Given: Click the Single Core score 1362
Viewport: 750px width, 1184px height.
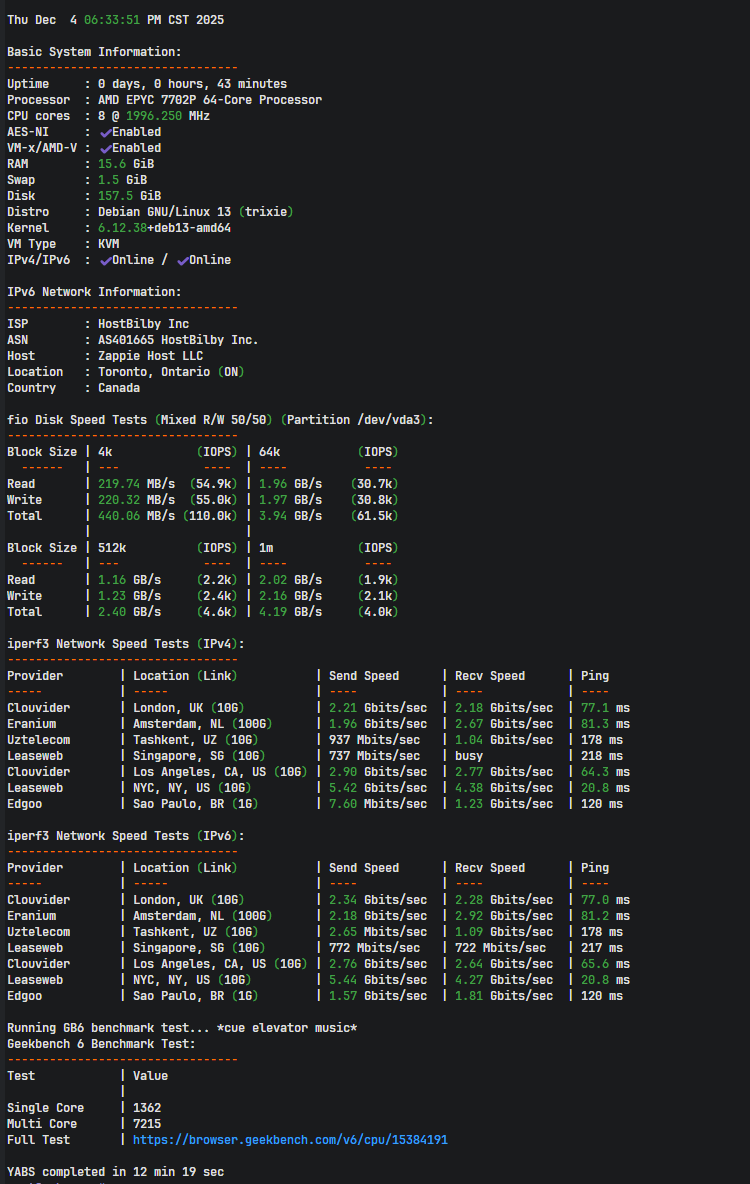Looking at the screenshot, I should coord(147,1108).
